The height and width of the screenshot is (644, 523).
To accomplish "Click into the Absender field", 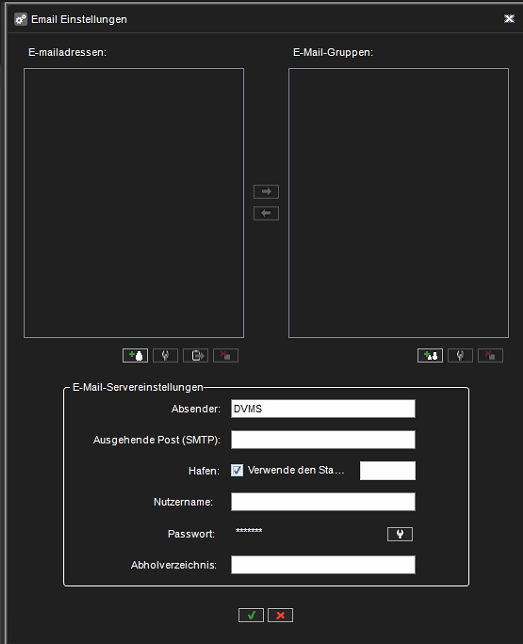I will pyautogui.click(x=323, y=409).
